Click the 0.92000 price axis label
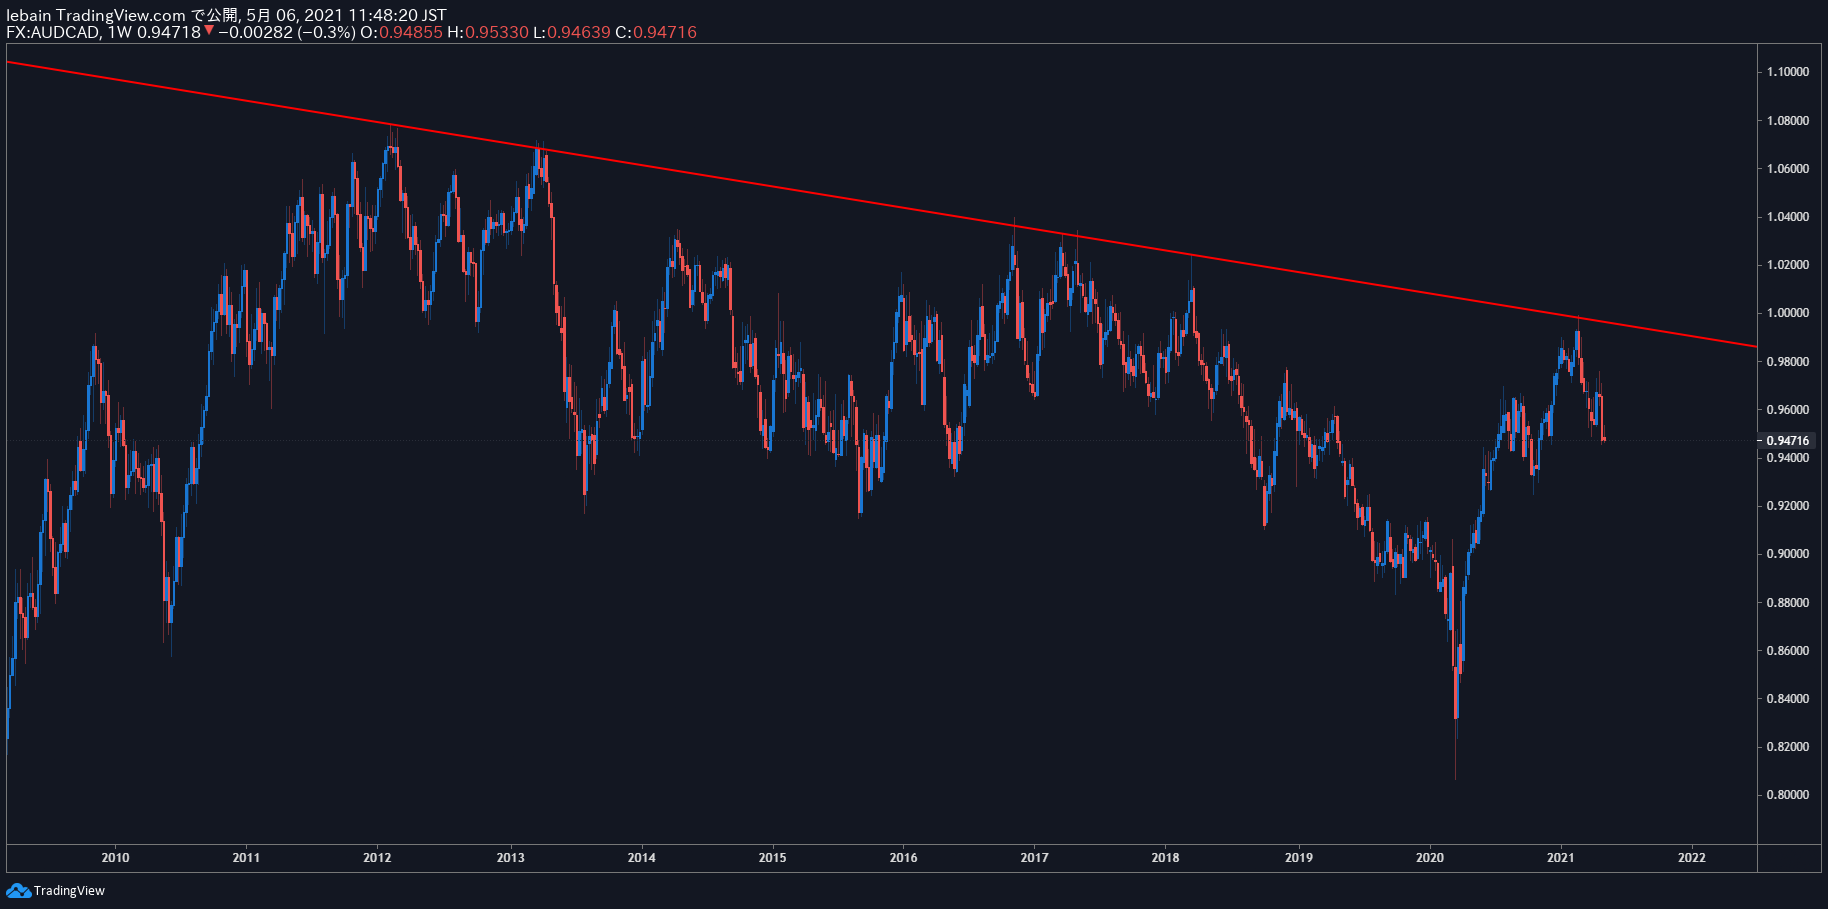Viewport: 1828px width, 909px height. click(x=1788, y=506)
